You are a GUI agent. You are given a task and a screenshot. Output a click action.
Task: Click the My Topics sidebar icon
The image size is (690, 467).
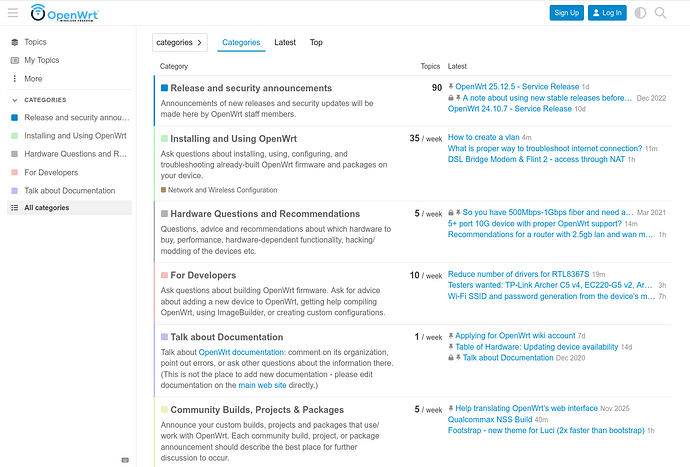tap(15, 60)
